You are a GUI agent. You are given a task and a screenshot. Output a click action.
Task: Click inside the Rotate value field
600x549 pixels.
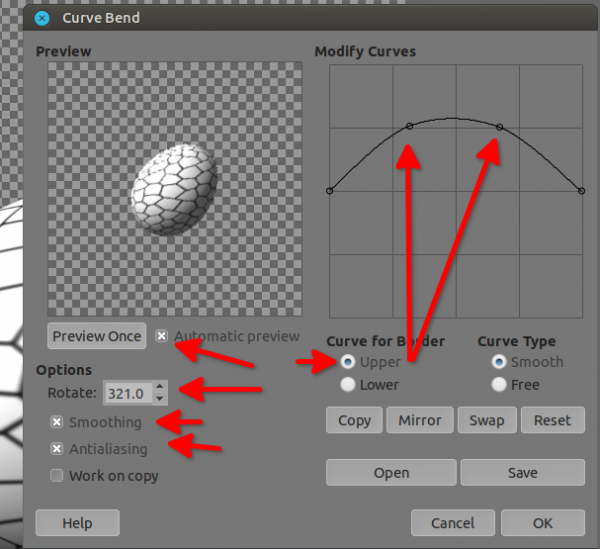pyautogui.click(x=128, y=393)
